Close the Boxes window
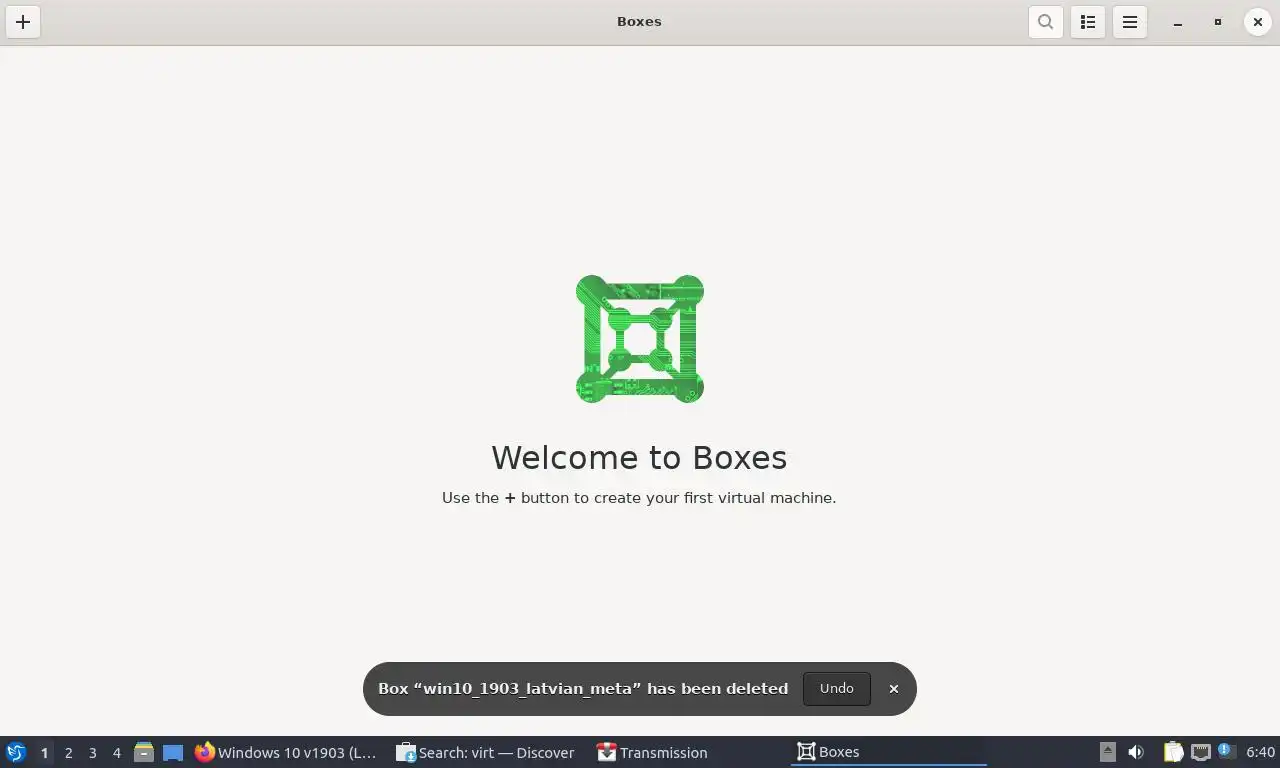The height and width of the screenshot is (768, 1280). point(1257,22)
